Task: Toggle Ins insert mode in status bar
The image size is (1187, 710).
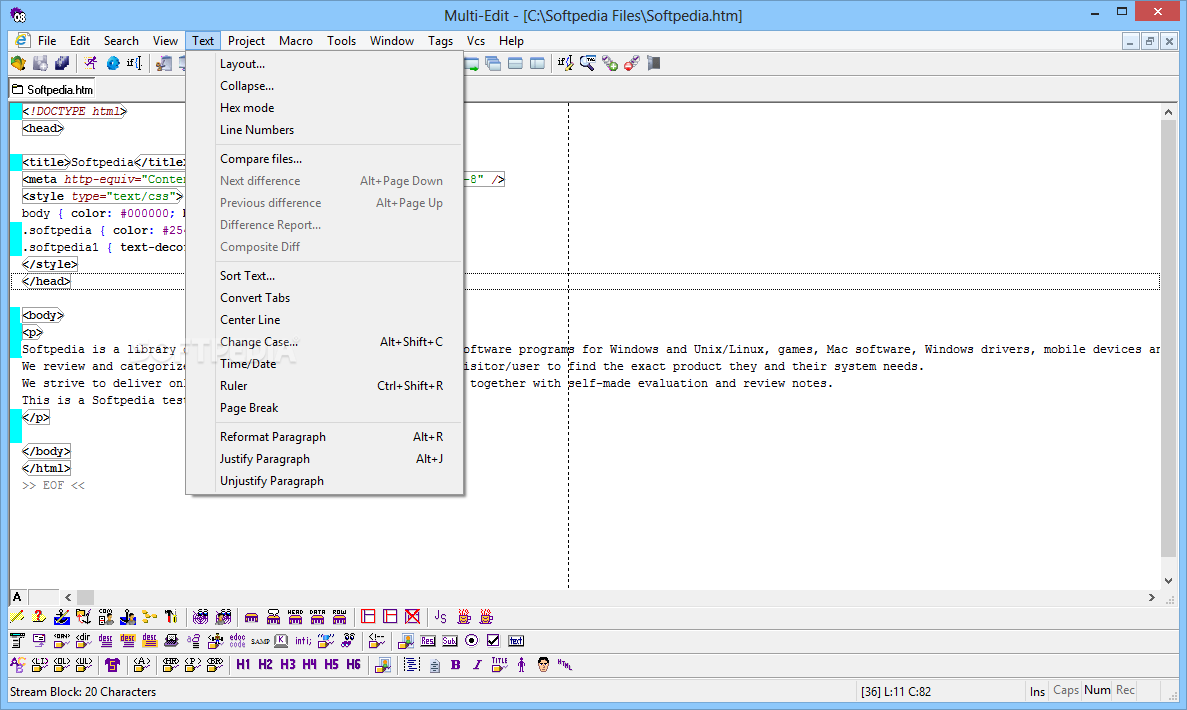Action: point(1037,691)
